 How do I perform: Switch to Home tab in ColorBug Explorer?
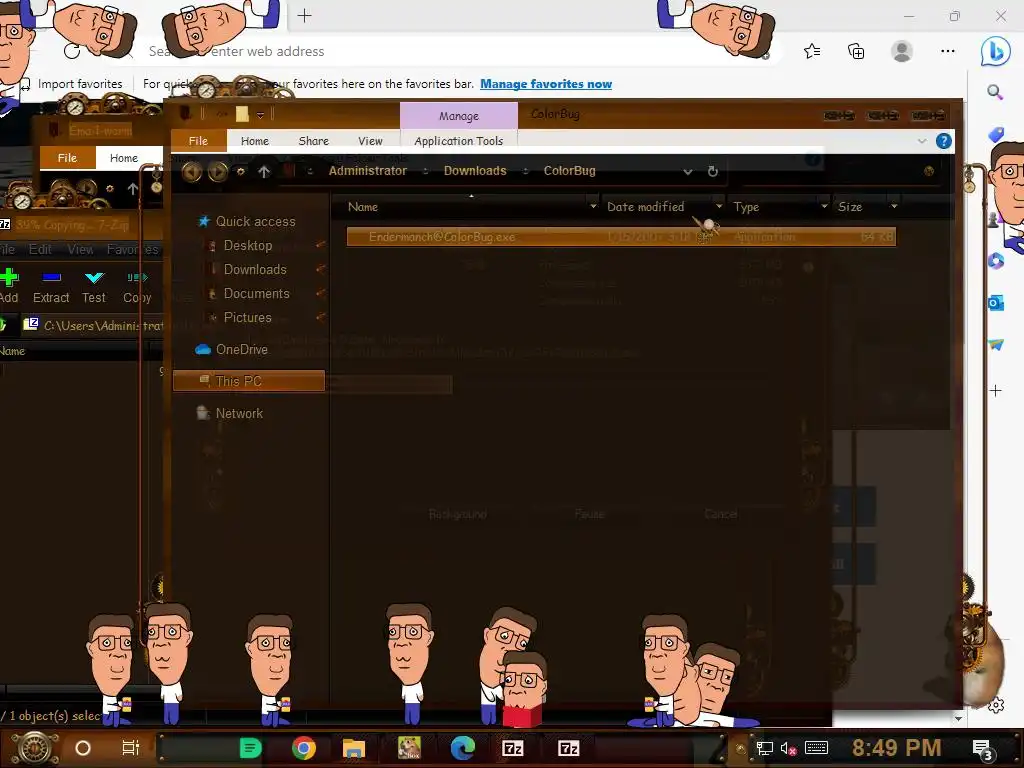coord(255,141)
